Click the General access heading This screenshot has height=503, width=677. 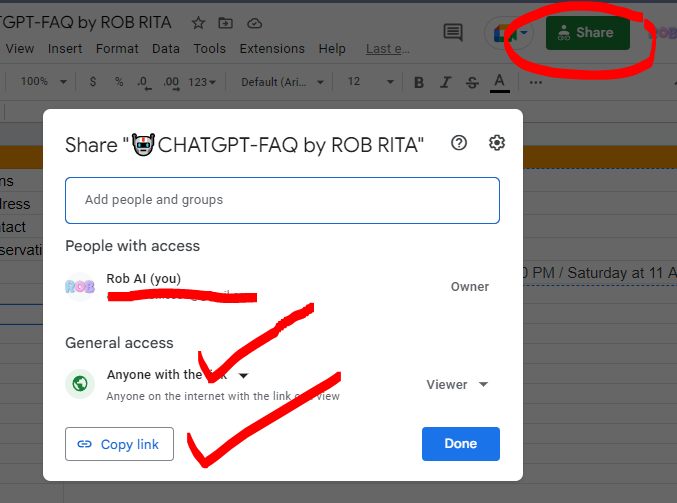point(119,343)
